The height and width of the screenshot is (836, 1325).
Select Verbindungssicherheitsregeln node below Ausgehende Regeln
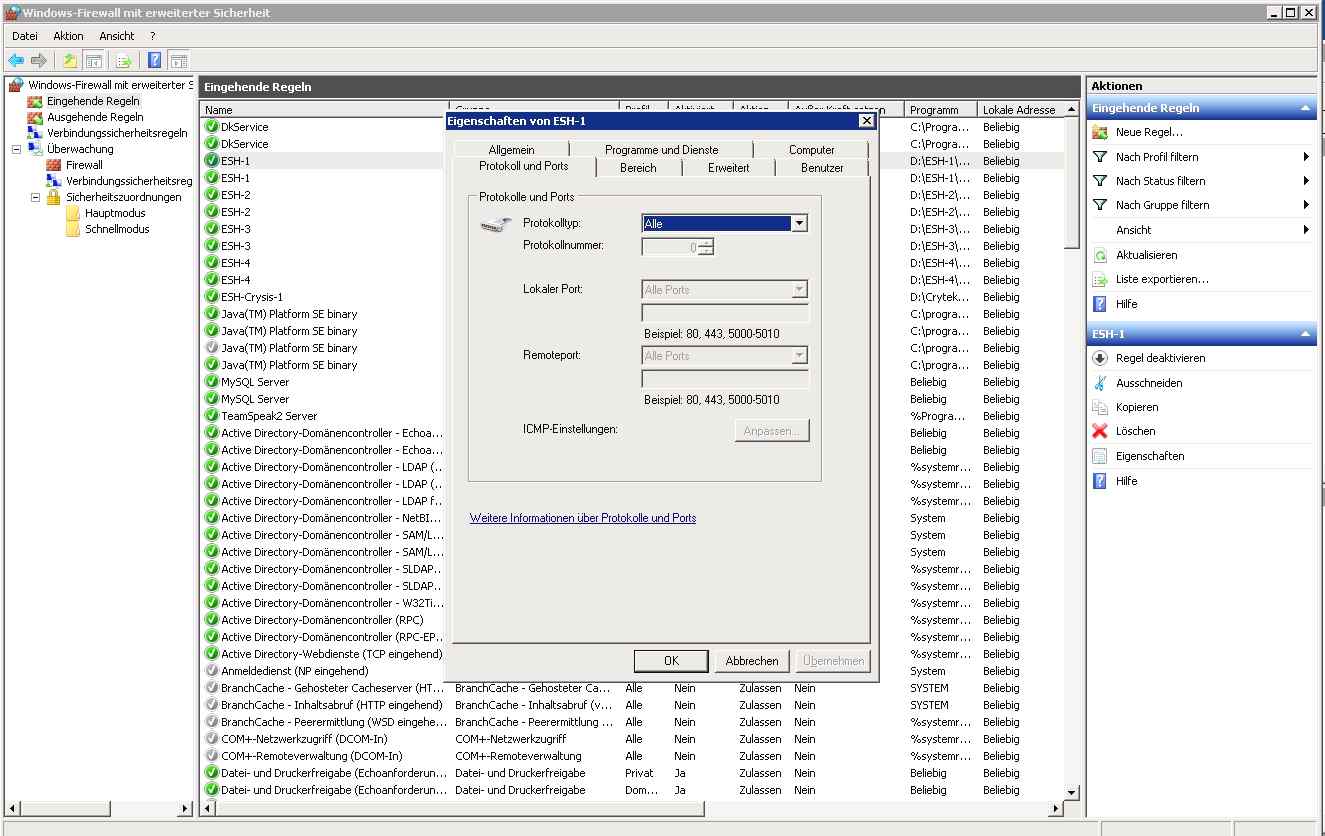pyautogui.click(x=117, y=133)
